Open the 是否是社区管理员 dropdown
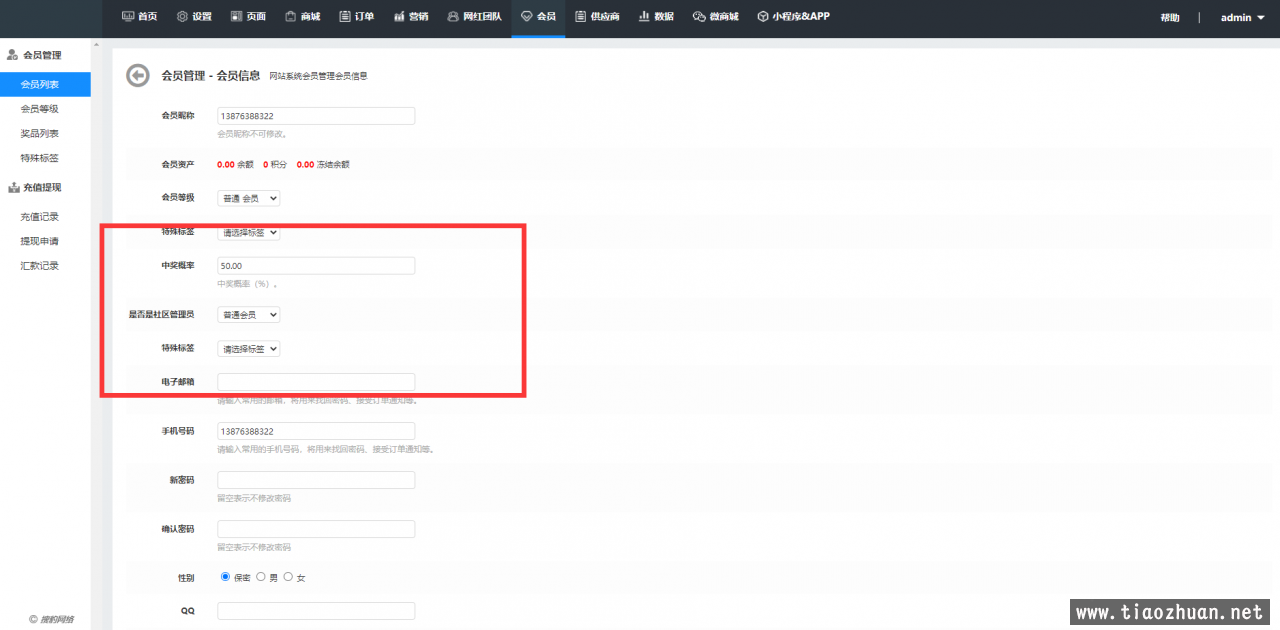The image size is (1280, 630). (x=249, y=314)
